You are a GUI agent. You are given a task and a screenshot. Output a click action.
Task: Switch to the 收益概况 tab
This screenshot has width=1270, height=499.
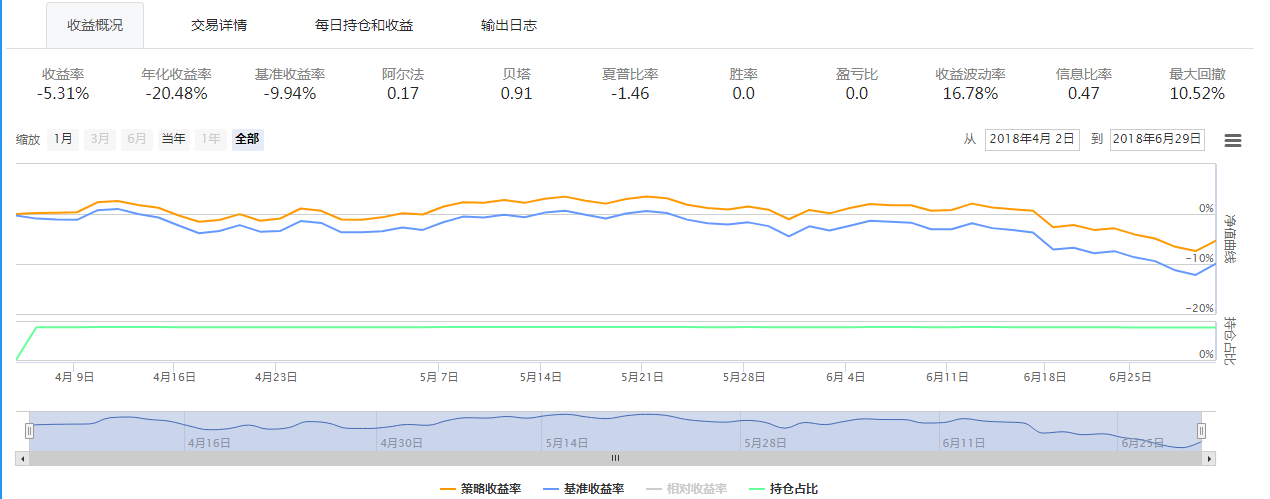(95, 25)
